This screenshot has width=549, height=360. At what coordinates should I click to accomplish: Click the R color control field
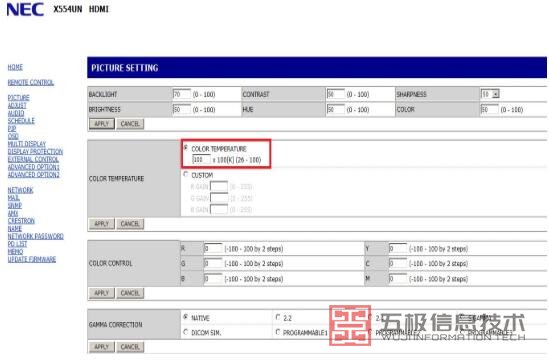[x=213, y=249]
